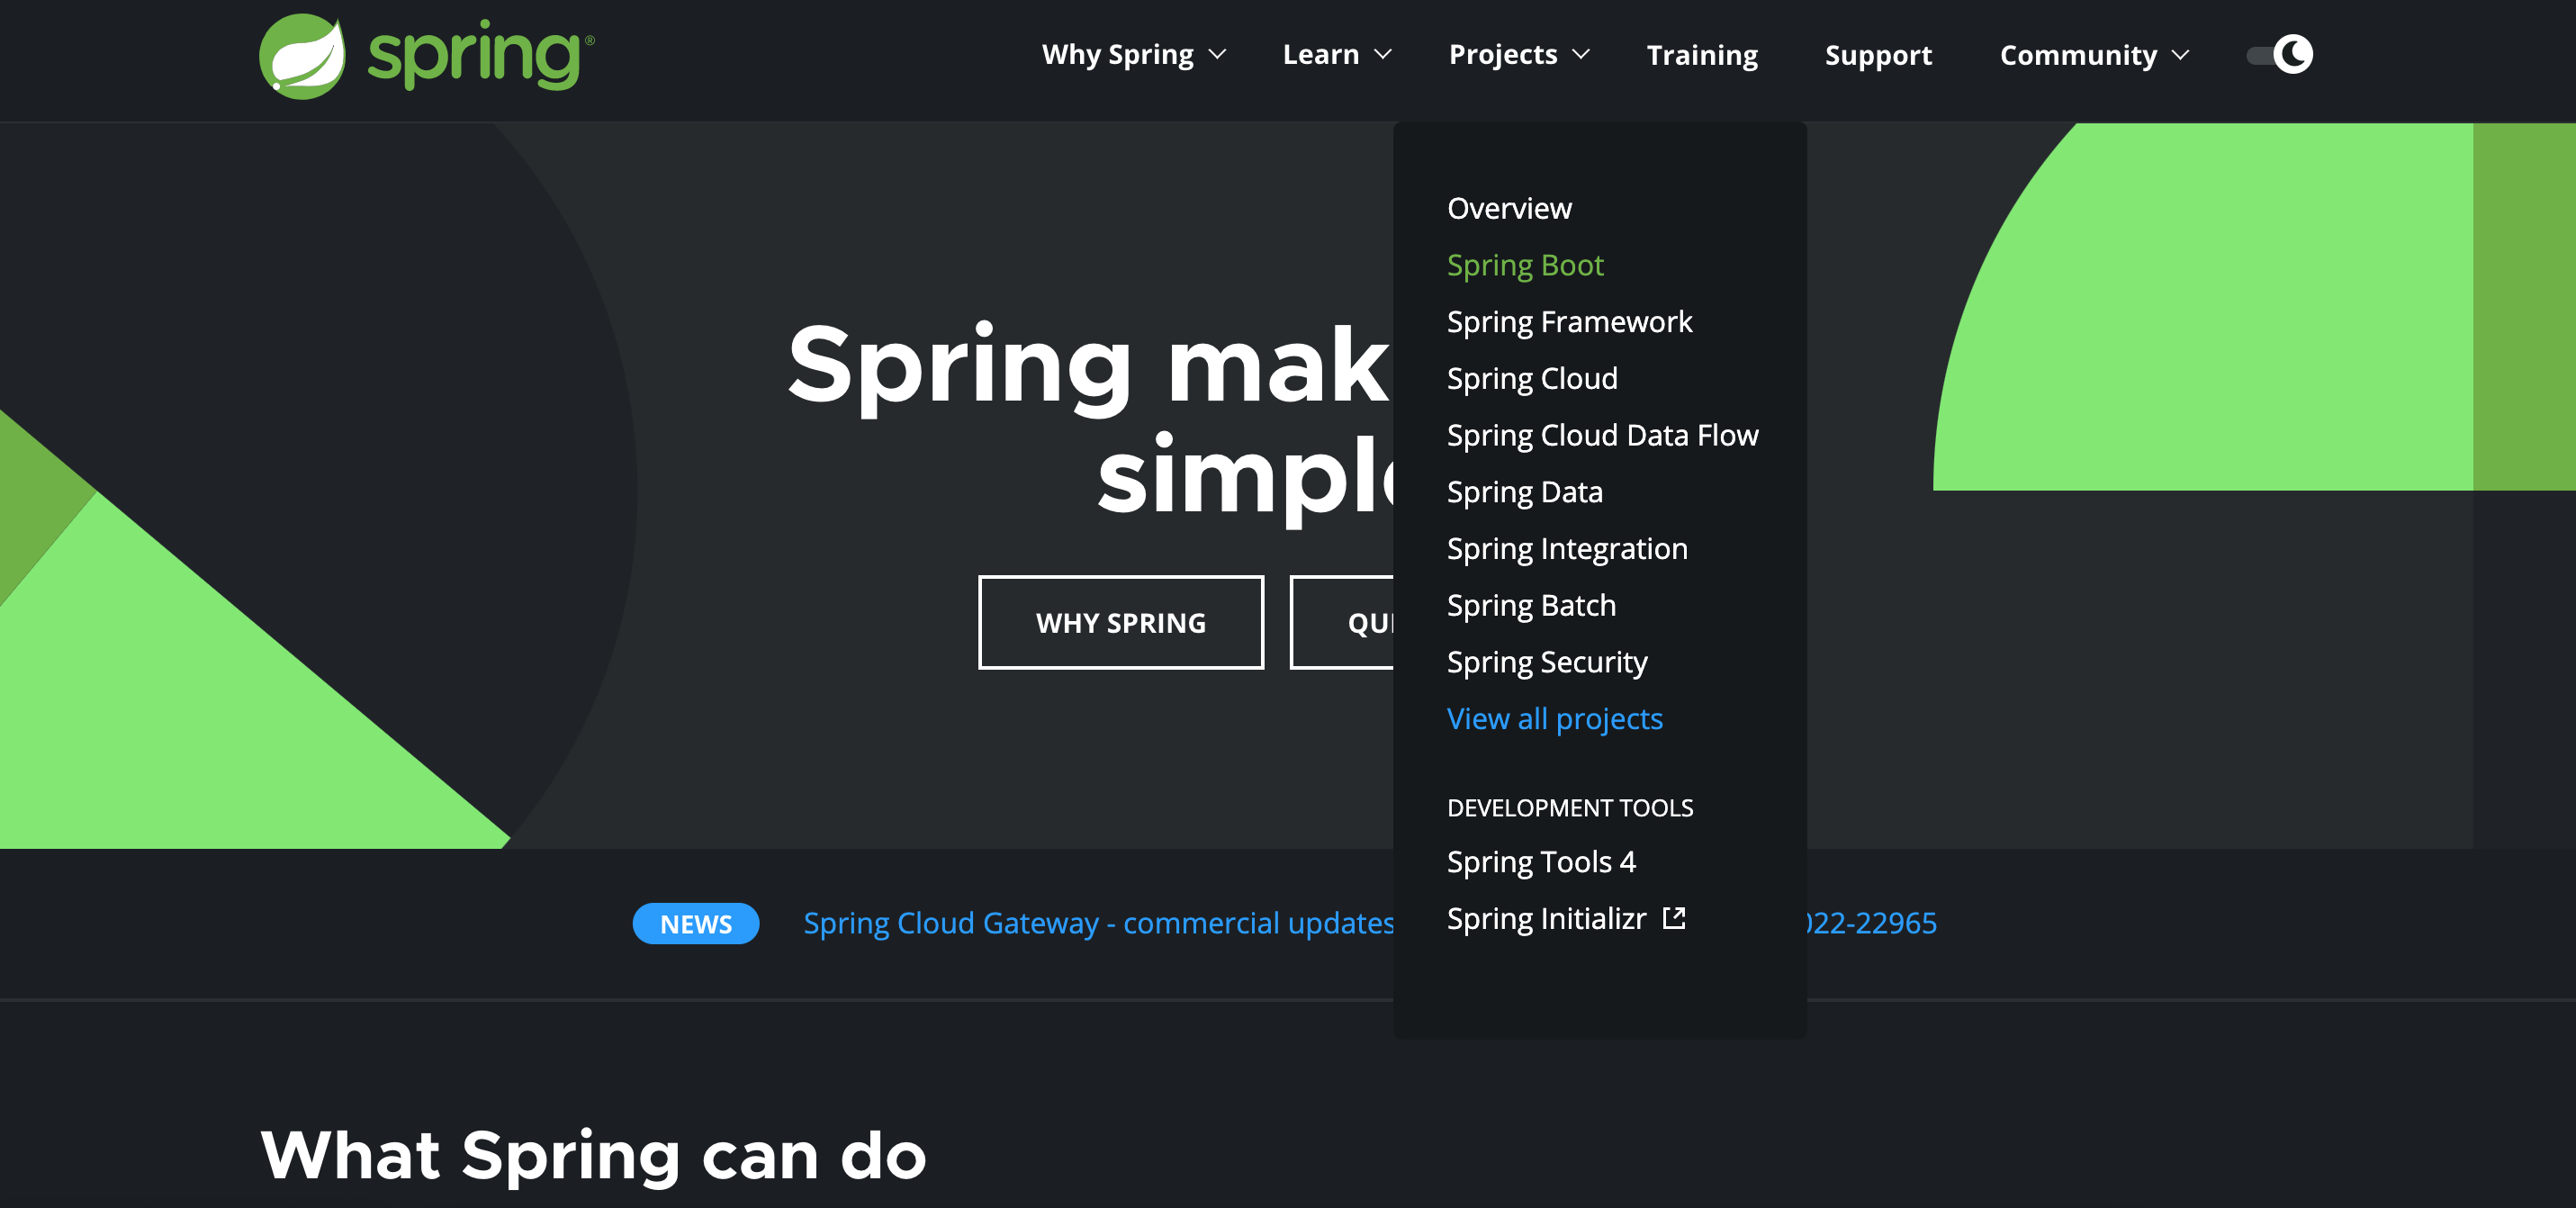Open Spring Initializr via external link icon
The height and width of the screenshot is (1208, 2576).
[1674, 918]
